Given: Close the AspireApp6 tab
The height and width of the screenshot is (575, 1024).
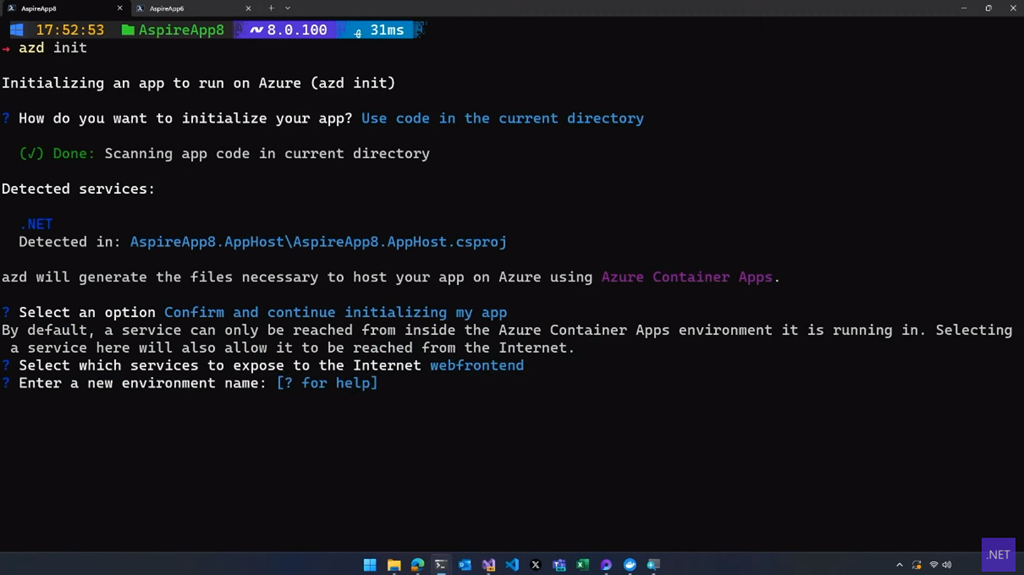Looking at the screenshot, I should [x=248, y=8].
